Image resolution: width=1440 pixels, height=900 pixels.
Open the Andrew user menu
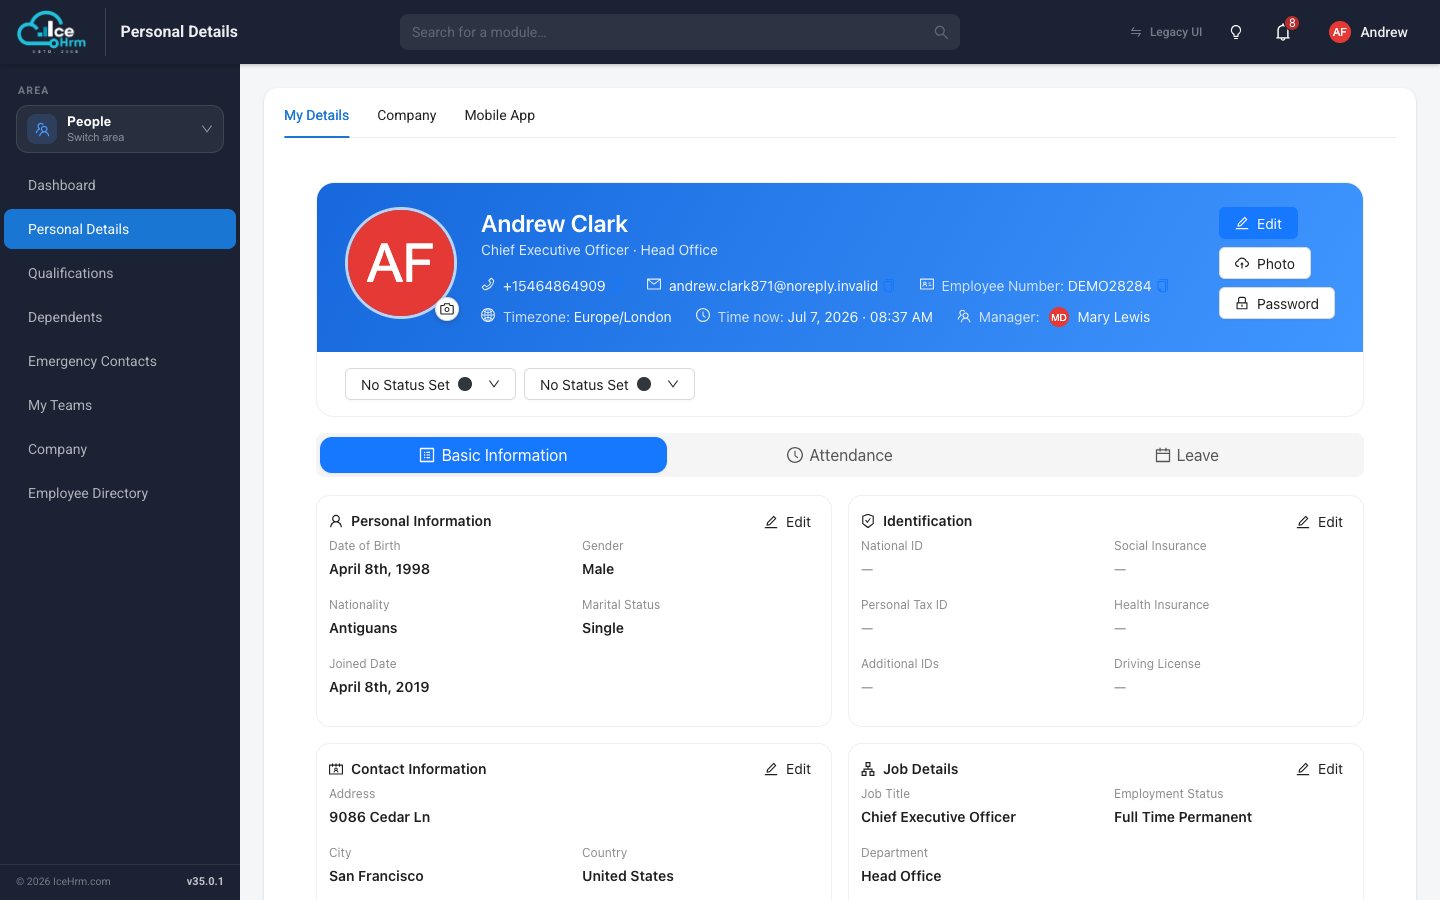(x=1368, y=32)
